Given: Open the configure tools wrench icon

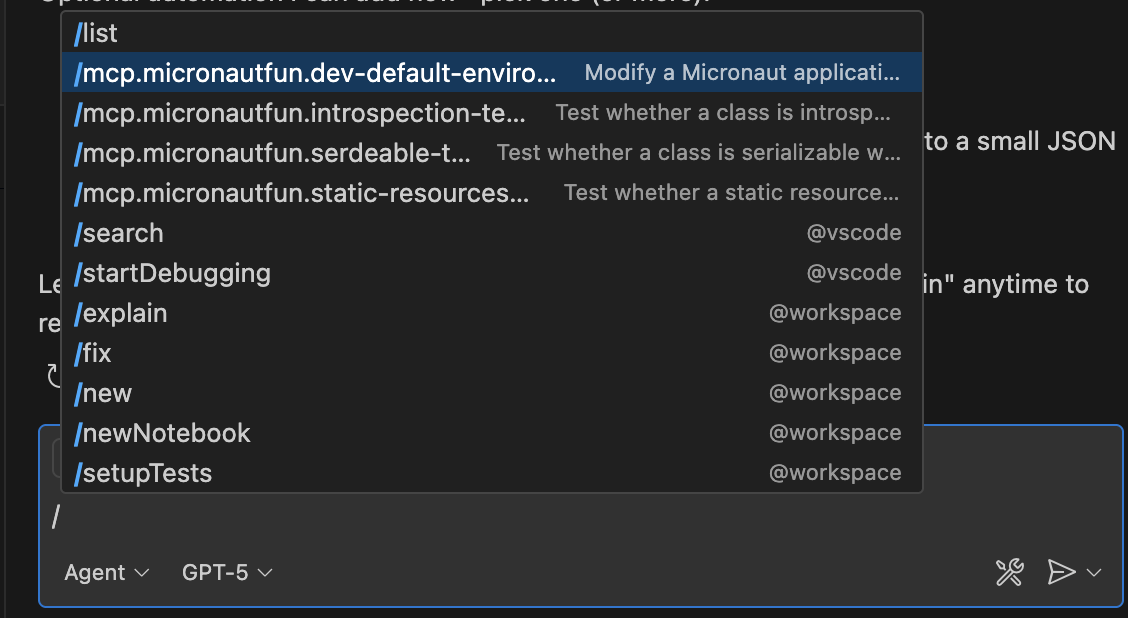Looking at the screenshot, I should [x=1009, y=572].
